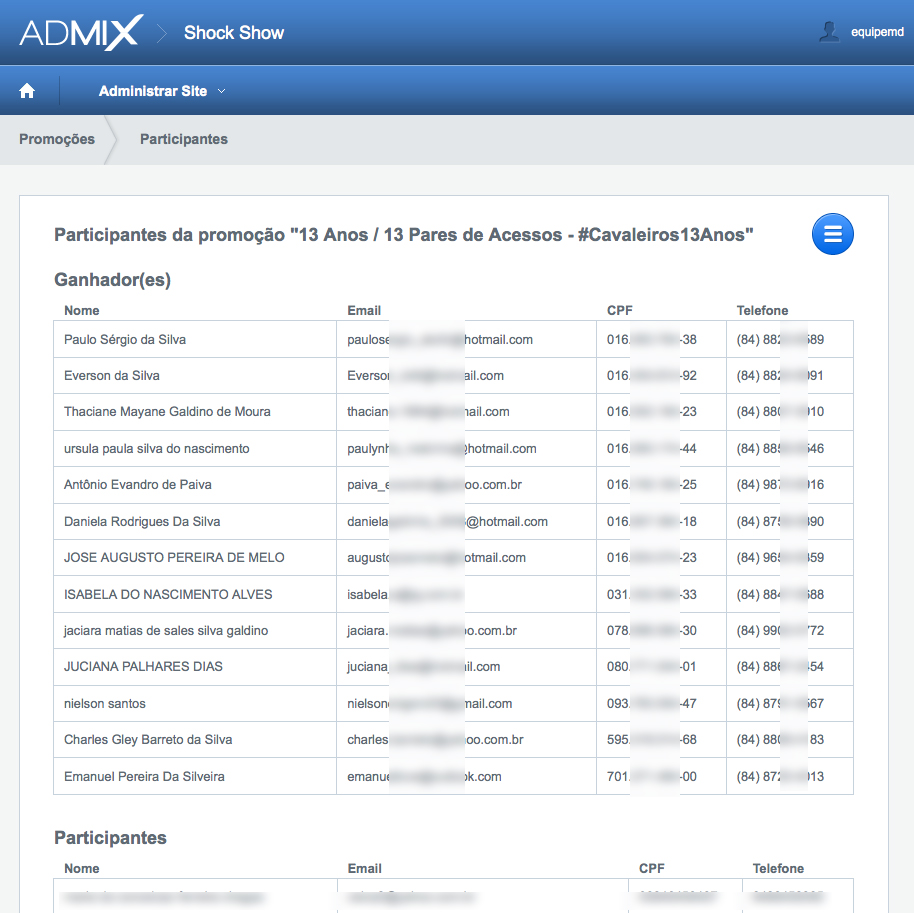This screenshot has width=914, height=913.
Task: Navigate to Promoções breadcrumb
Action: 57,139
